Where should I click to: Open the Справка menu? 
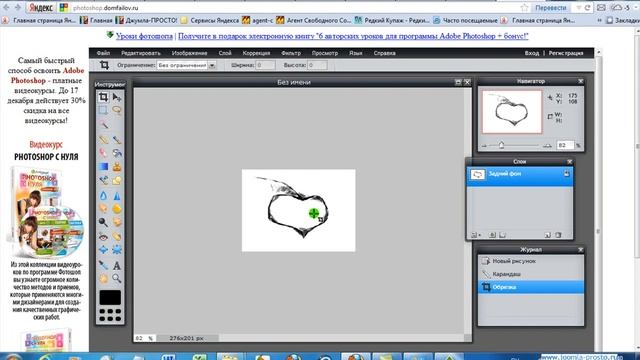(x=384, y=53)
